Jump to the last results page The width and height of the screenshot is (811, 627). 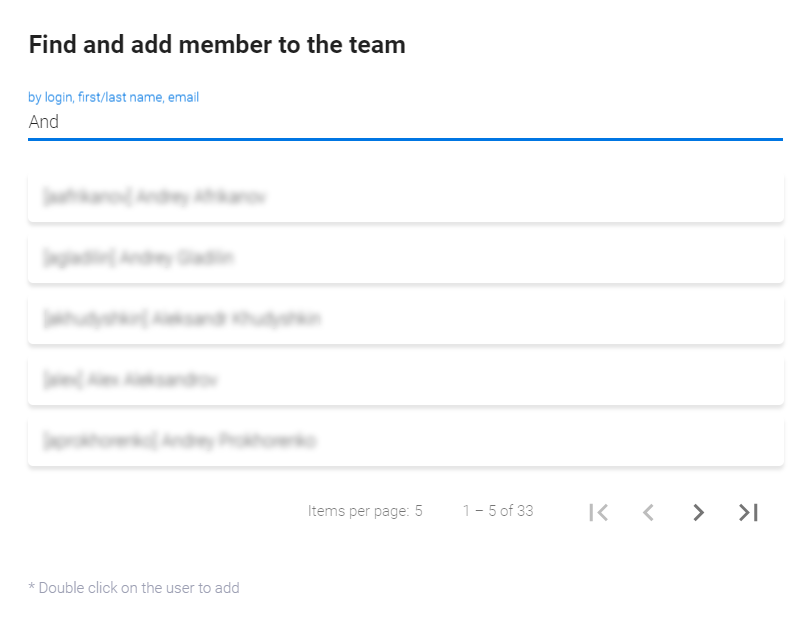[748, 512]
